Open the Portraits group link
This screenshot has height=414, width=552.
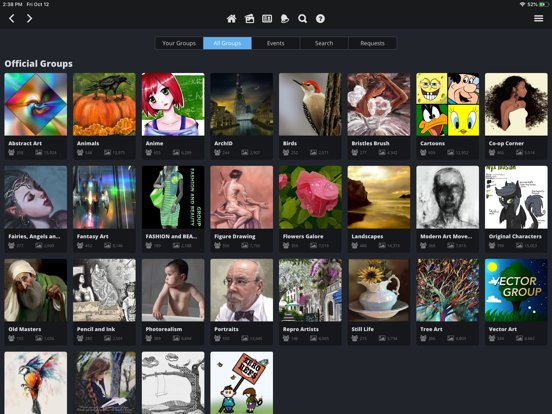coord(226,329)
